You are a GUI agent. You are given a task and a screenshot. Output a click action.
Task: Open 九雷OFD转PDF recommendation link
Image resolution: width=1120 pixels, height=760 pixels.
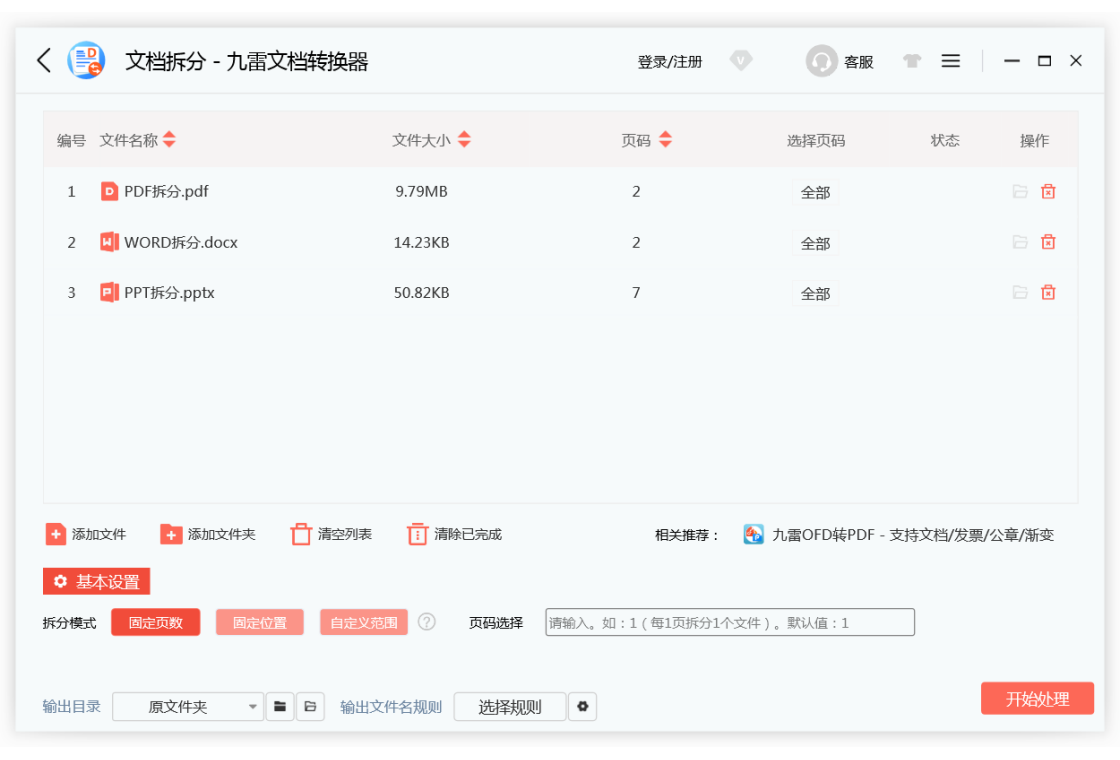pos(913,535)
